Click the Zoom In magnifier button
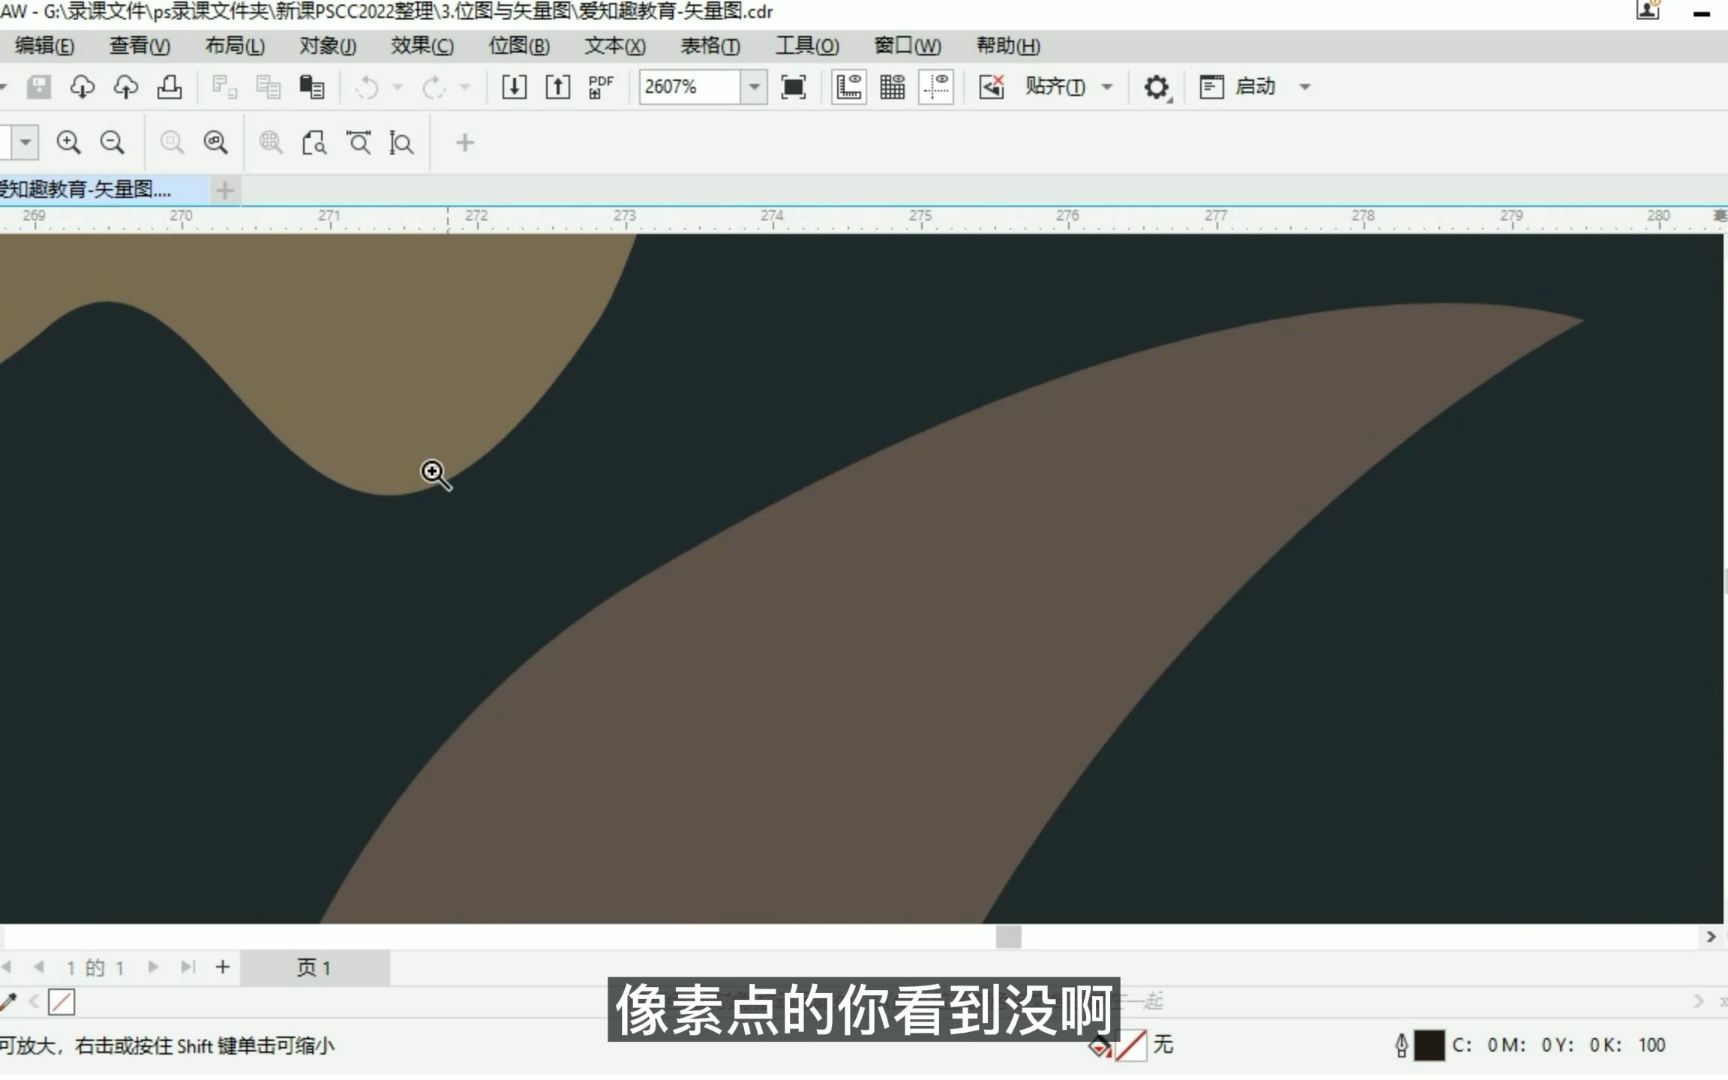This screenshot has height=1080, width=1728. coord(68,142)
